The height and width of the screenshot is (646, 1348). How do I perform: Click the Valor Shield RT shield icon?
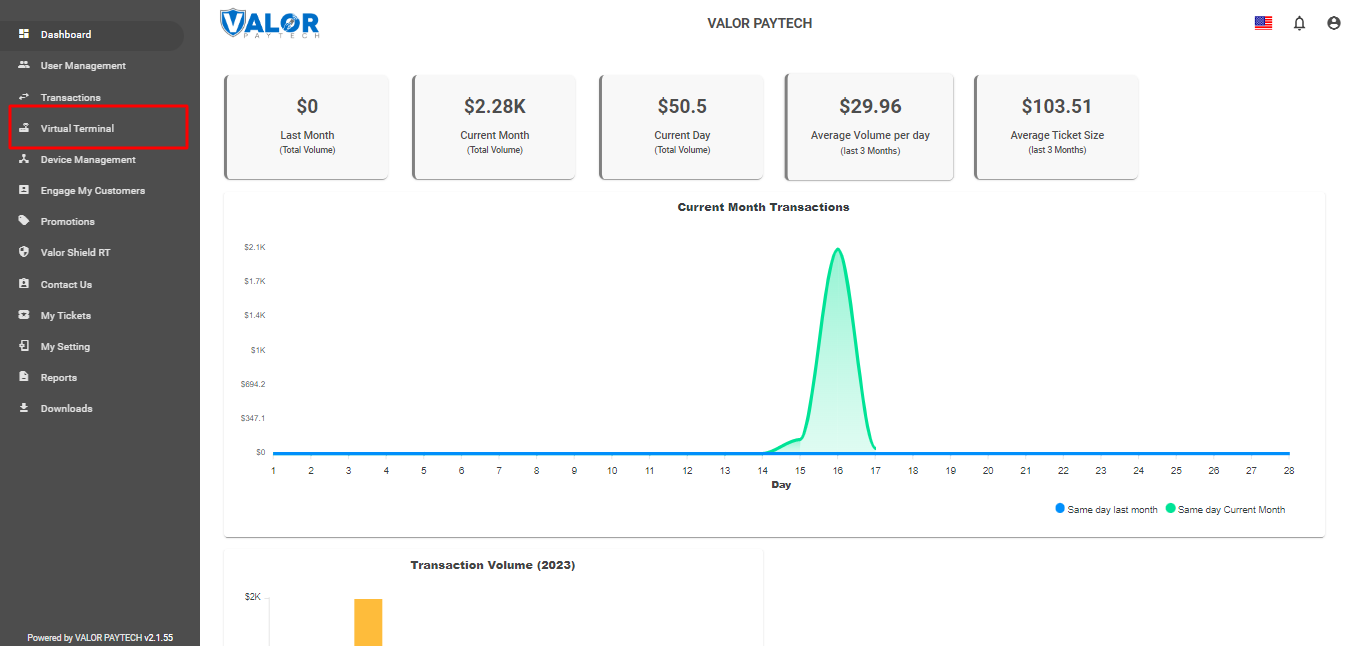(24, 252)
